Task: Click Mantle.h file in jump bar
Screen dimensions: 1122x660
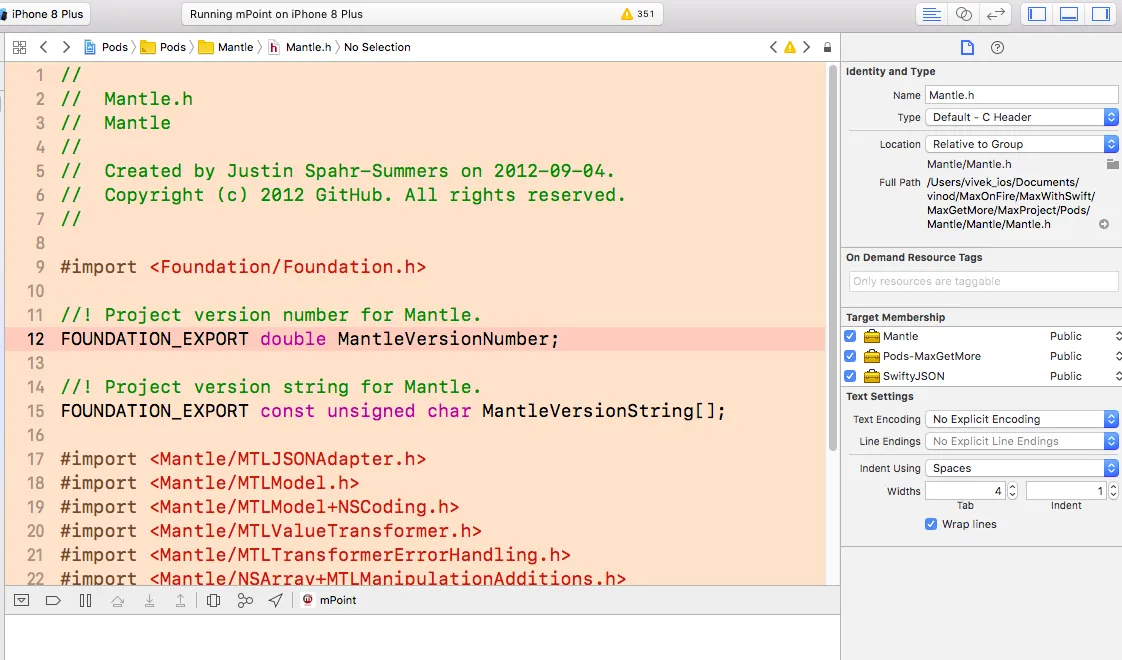Action: coord(300,47)
